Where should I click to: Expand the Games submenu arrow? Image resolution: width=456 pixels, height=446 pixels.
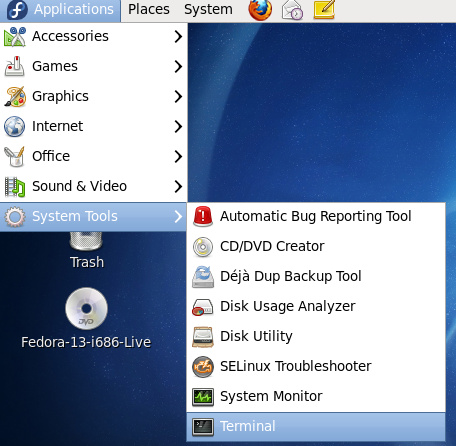point(178,66)
